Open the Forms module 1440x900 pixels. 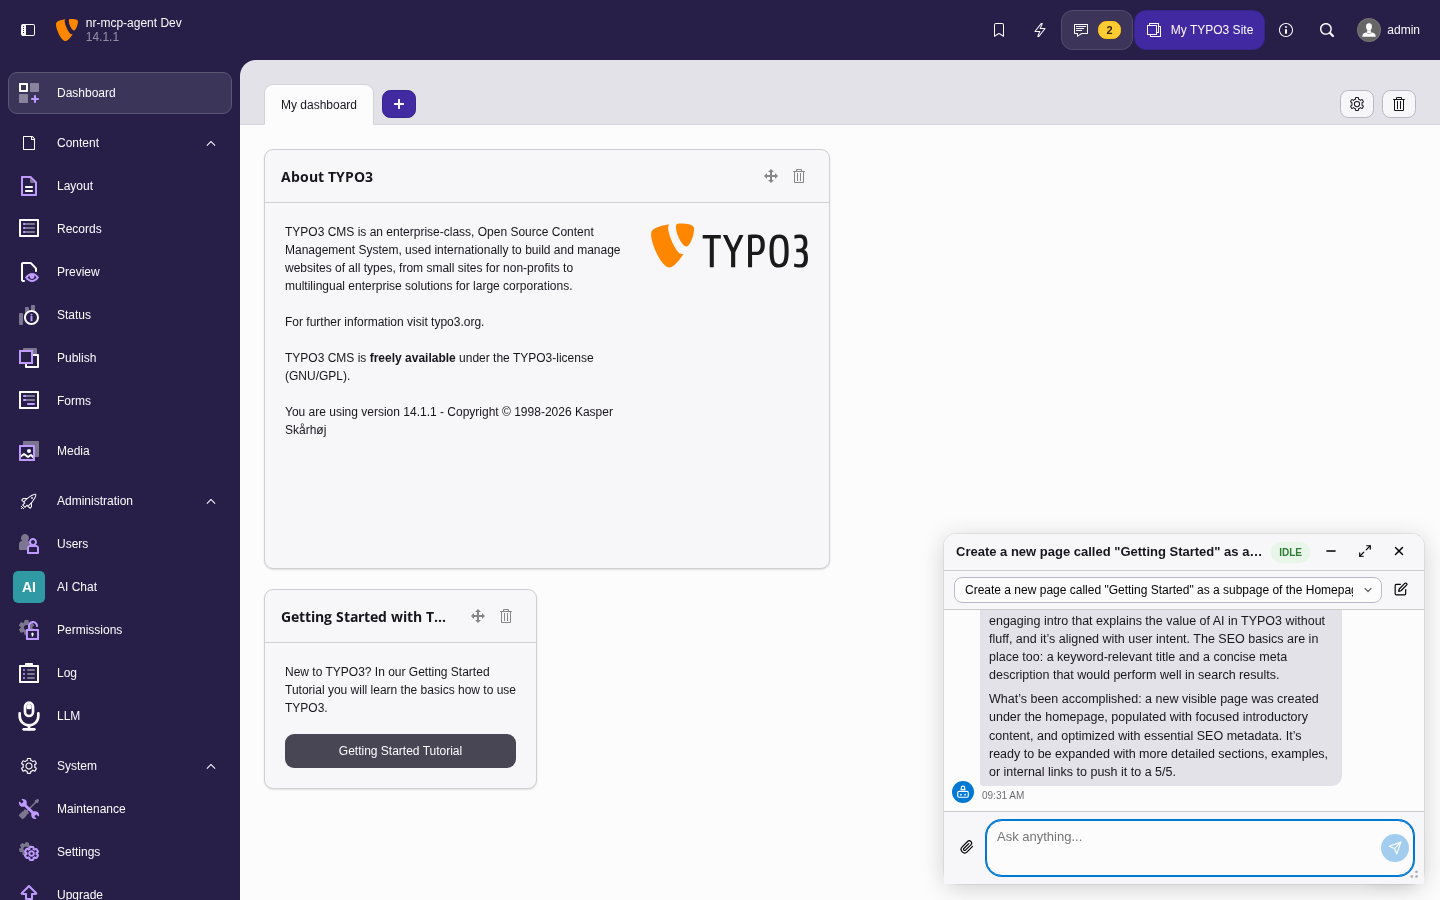pos(120,401)
